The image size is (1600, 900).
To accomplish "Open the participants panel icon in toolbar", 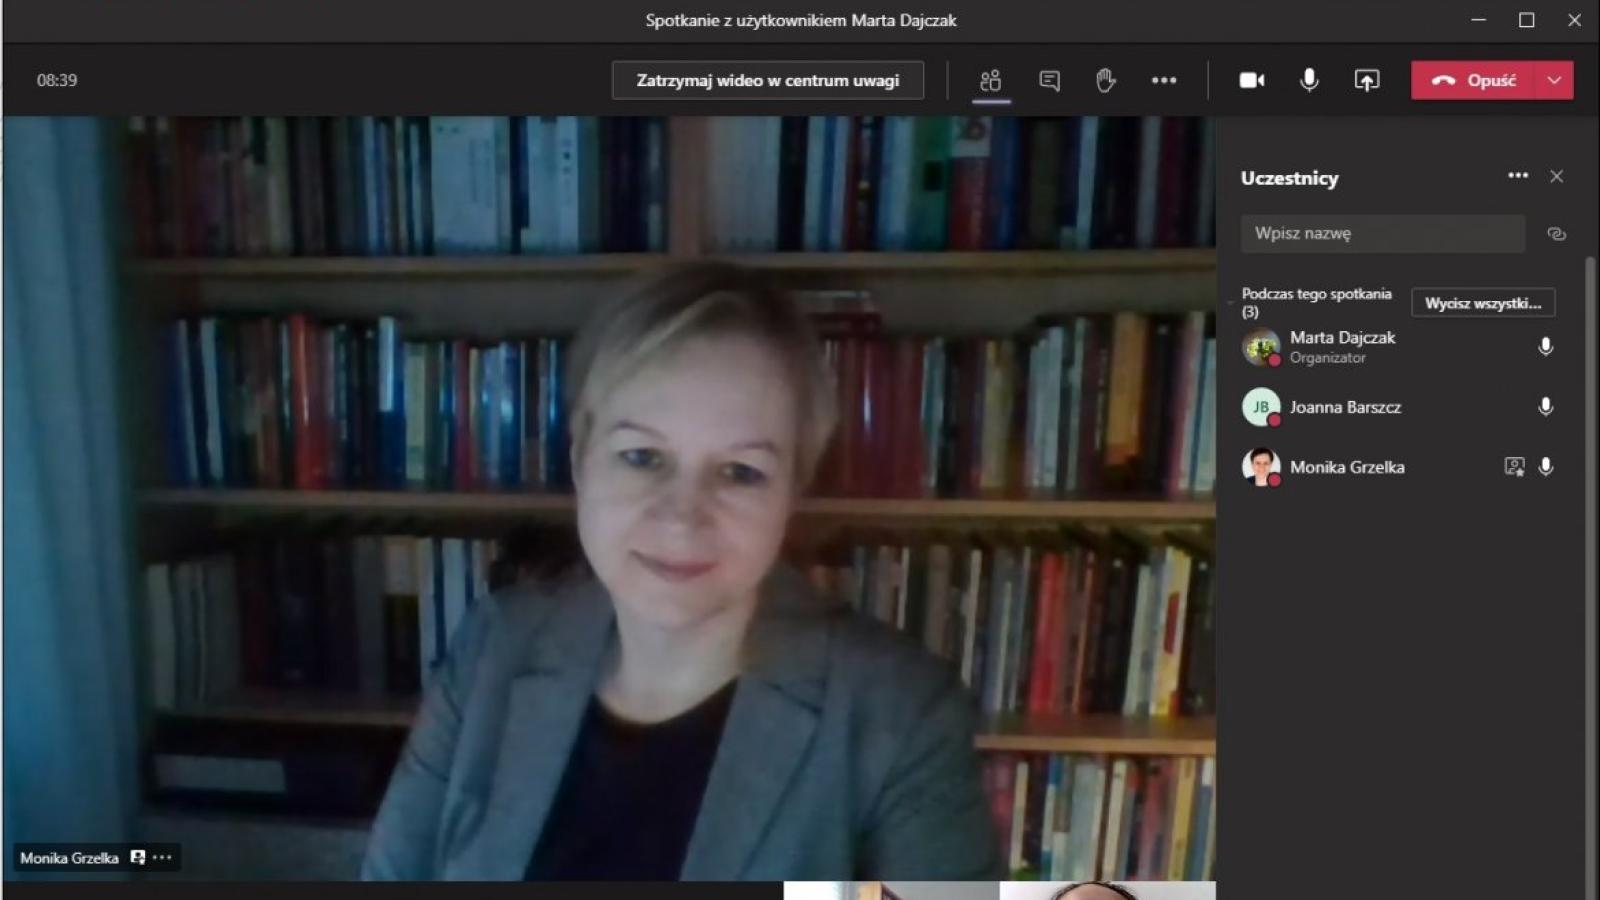I will pos(990,80).
